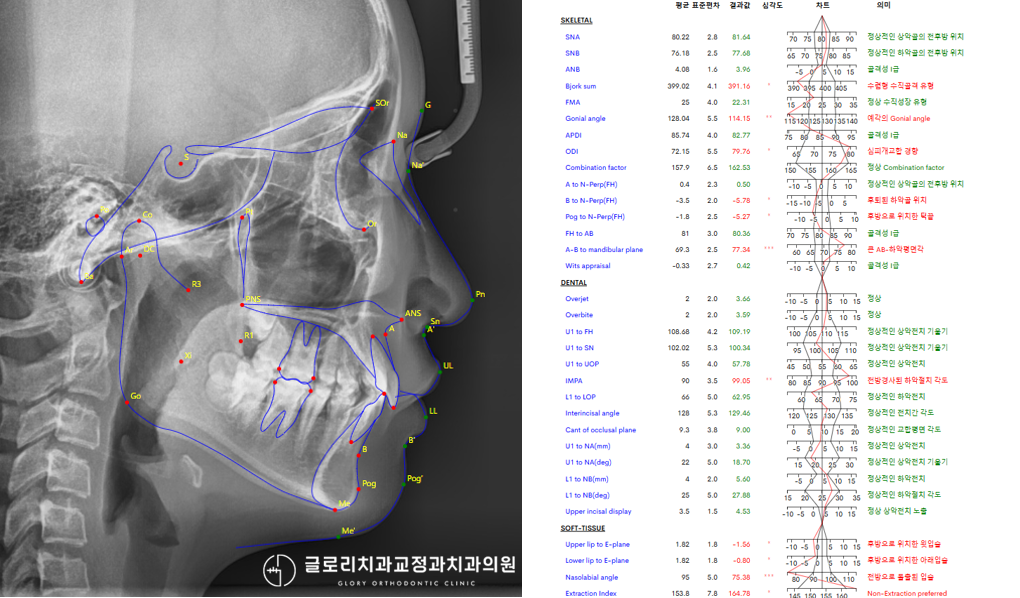The width and height of the screenshot is (1020, 598).
Task: Select the Go landmark on the mandible
Action: point(124,402)
